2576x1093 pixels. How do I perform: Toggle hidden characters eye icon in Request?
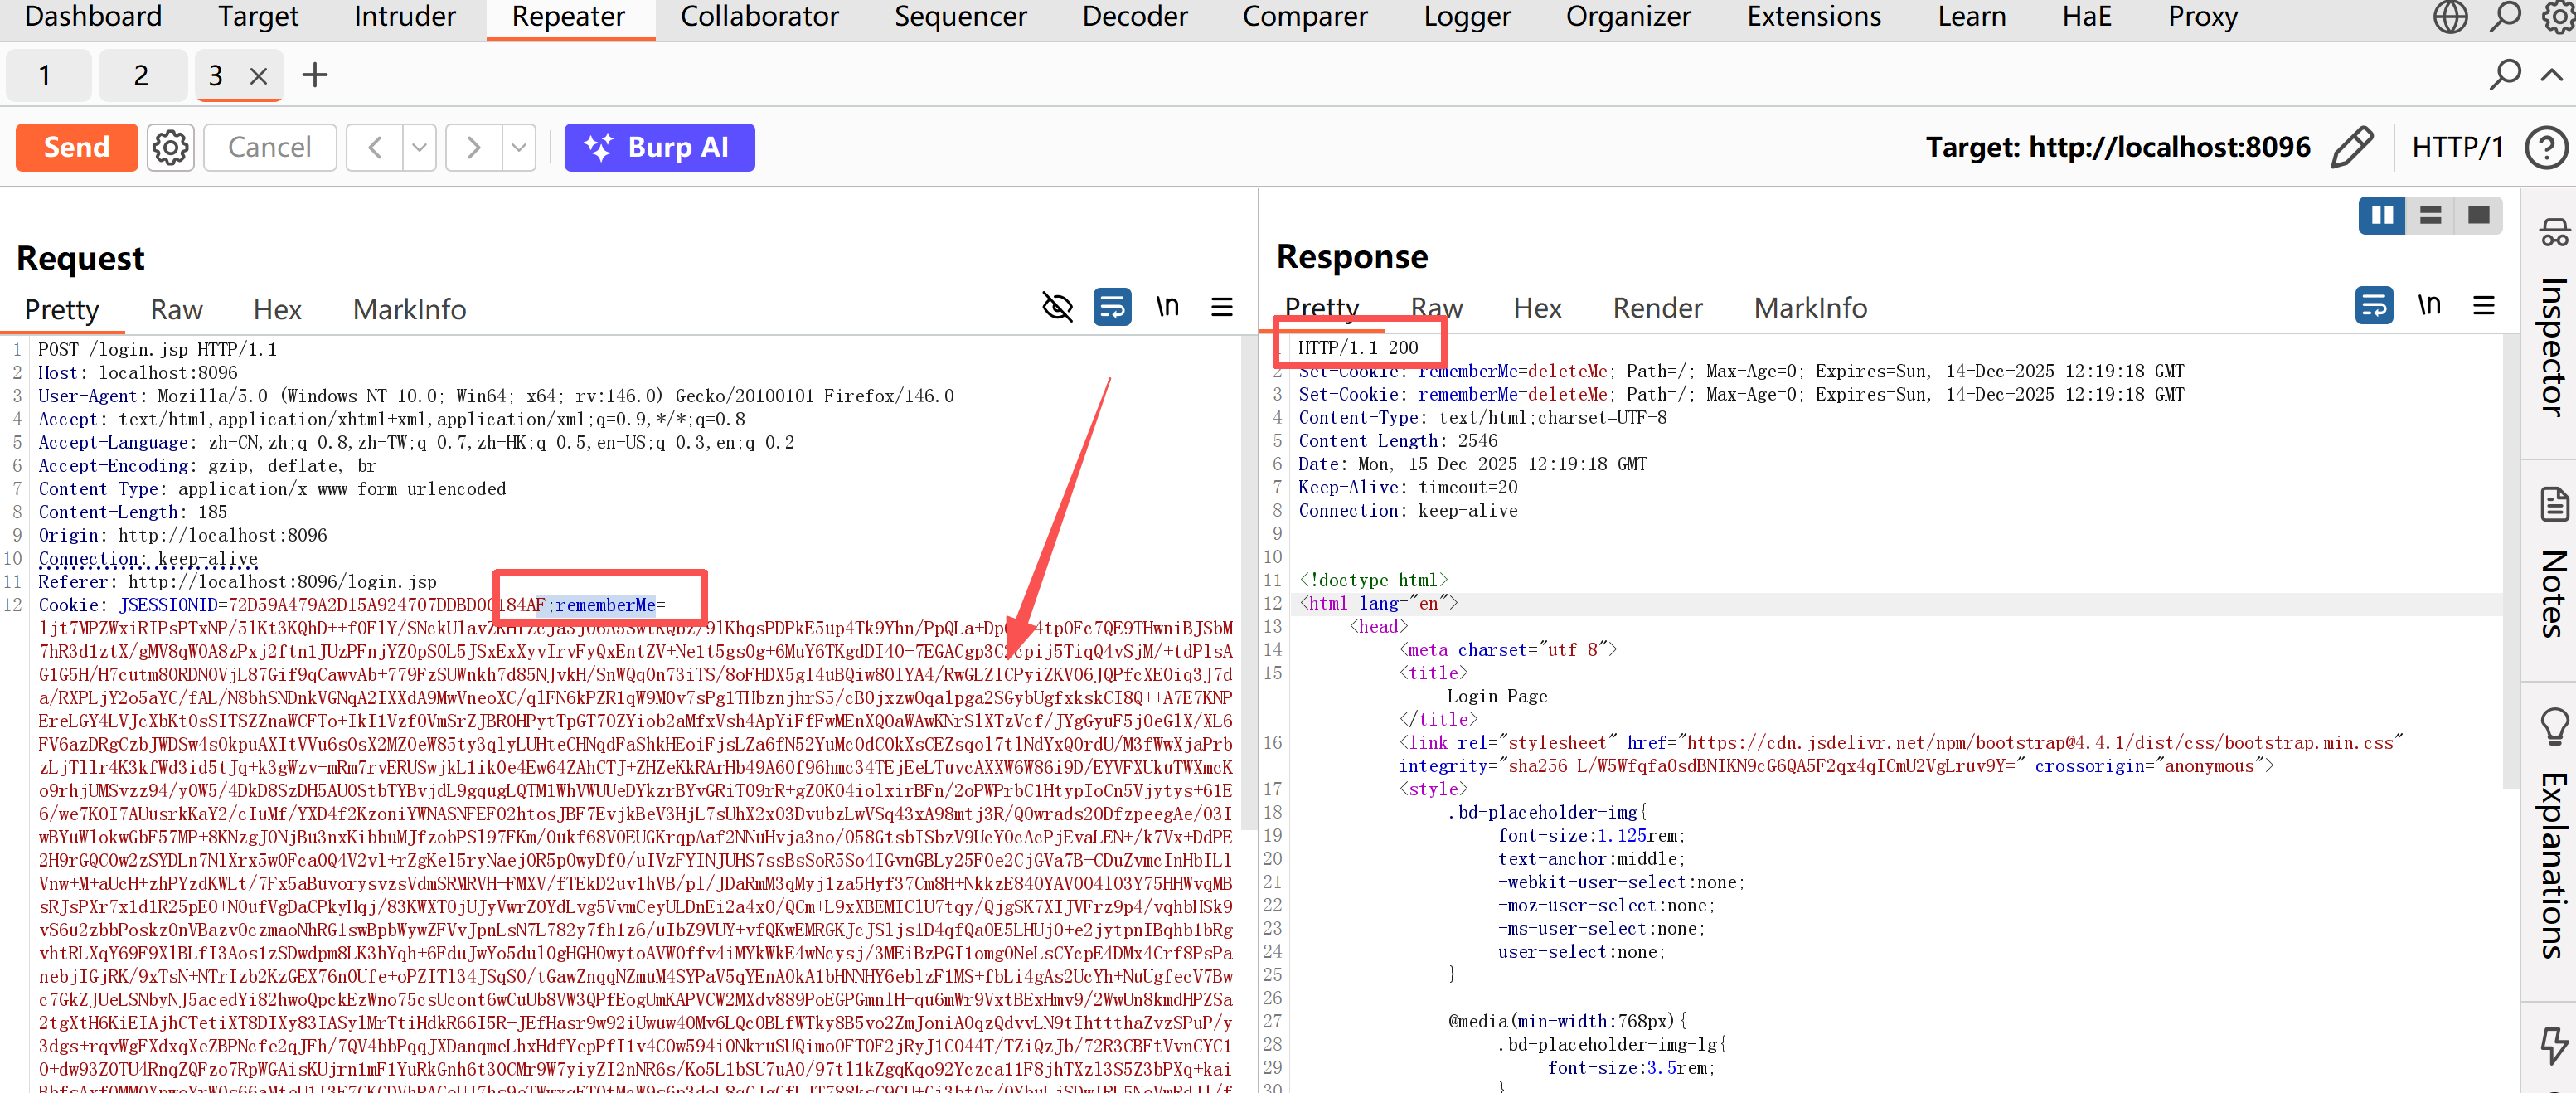coord(1056,307)
